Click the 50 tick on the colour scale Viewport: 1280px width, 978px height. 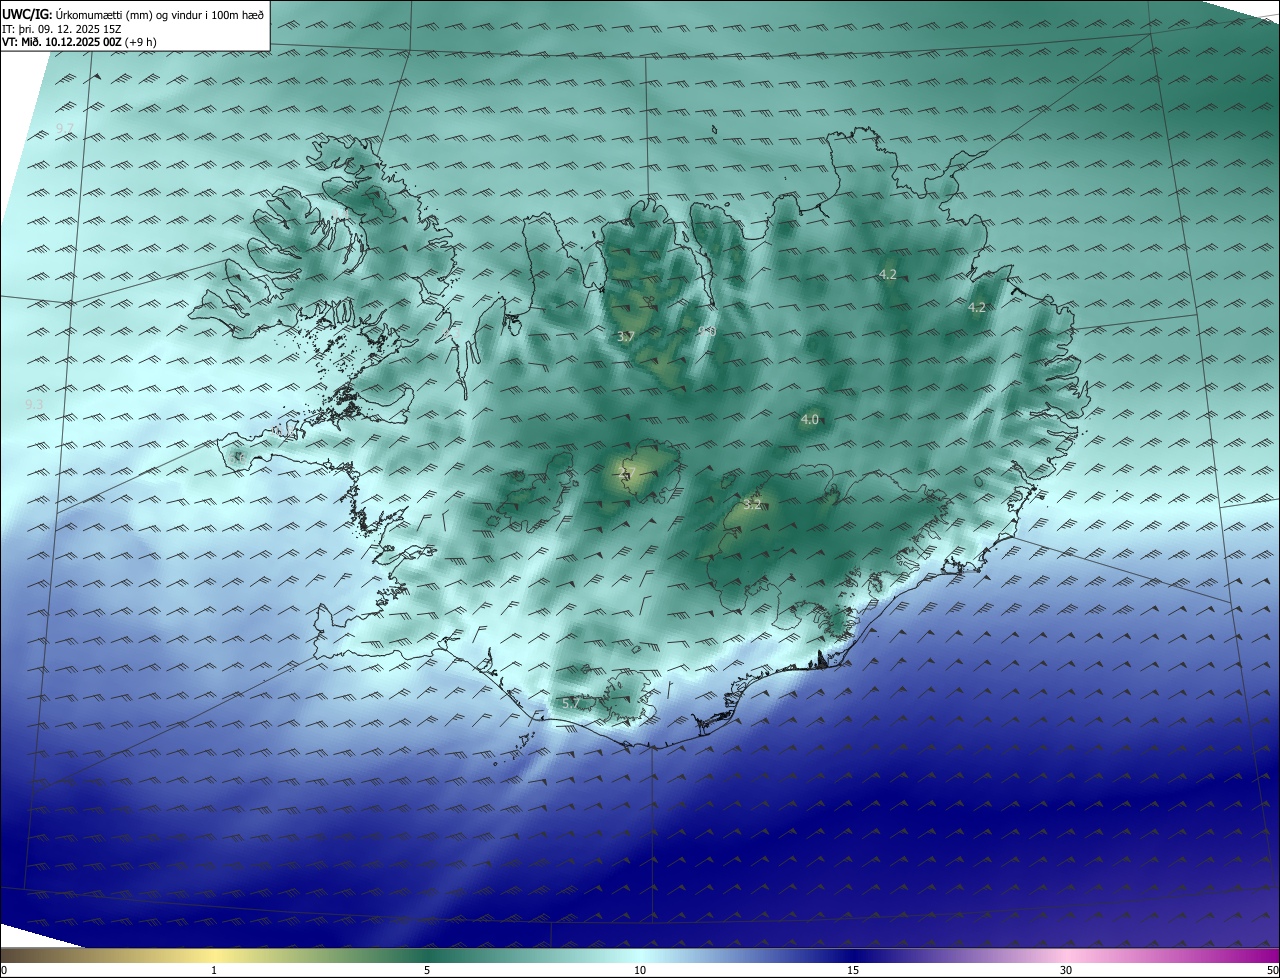[x=1272, y=970]
